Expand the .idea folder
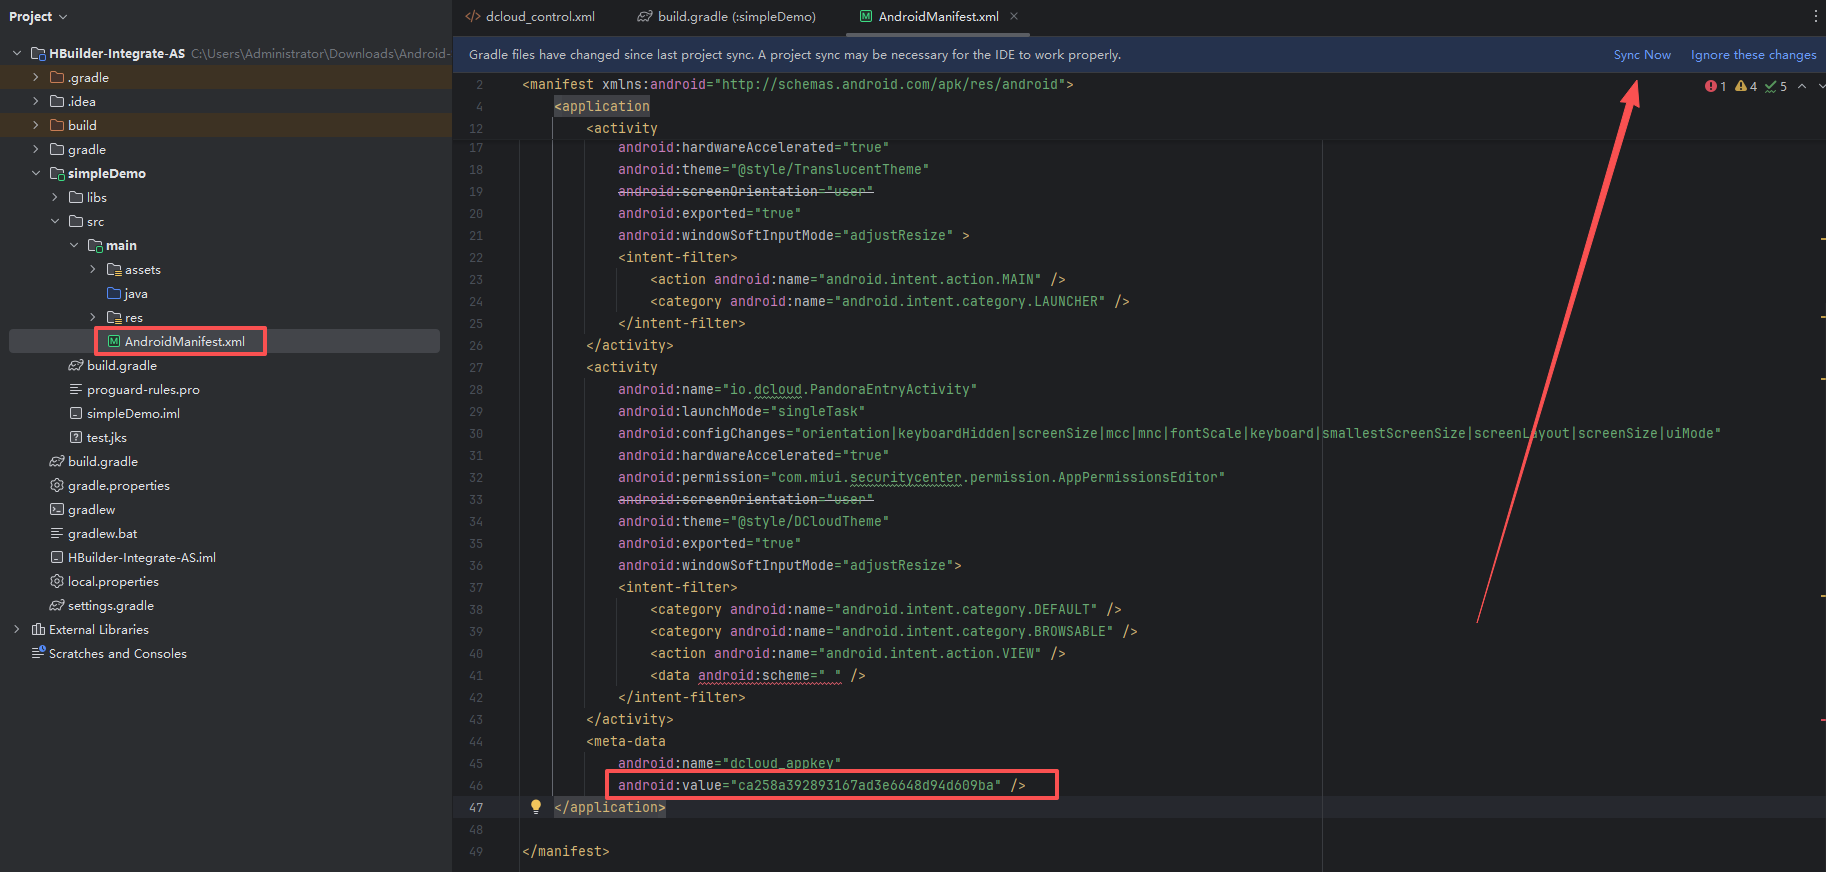1826x872 pixels. 36,101
